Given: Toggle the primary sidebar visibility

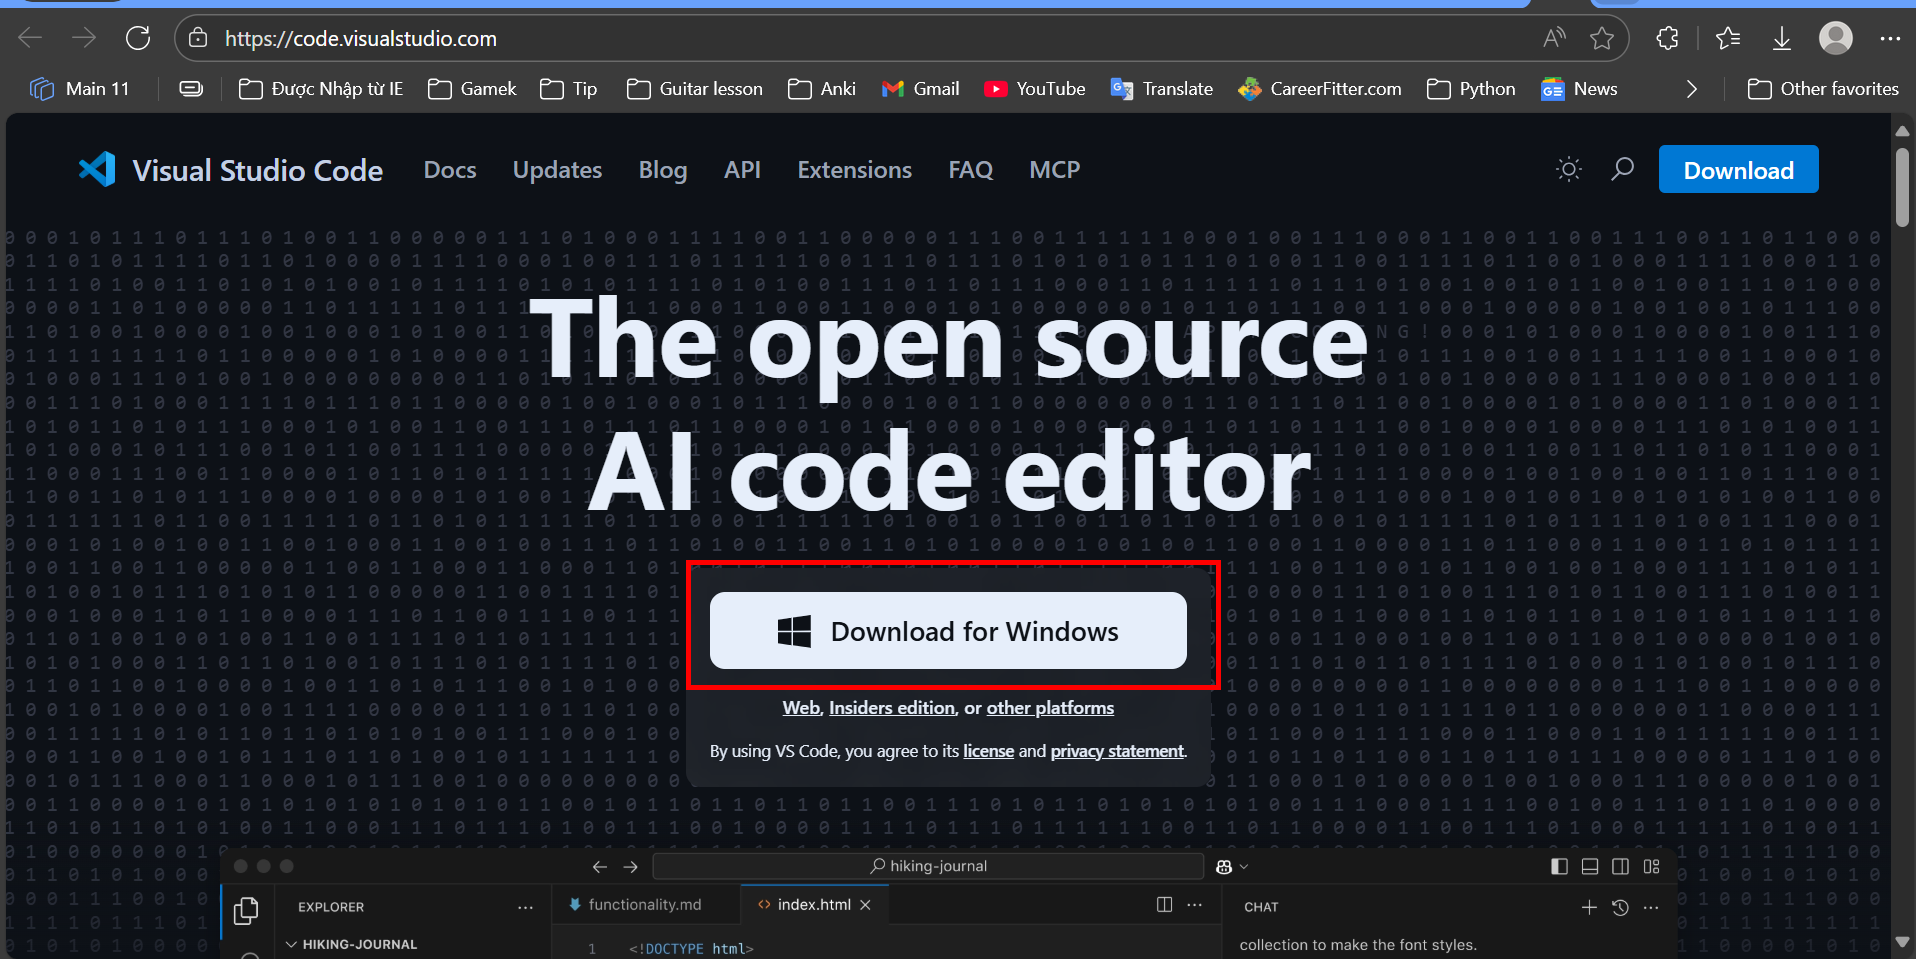Looking at the screenshot, I should click(1560, 866).
